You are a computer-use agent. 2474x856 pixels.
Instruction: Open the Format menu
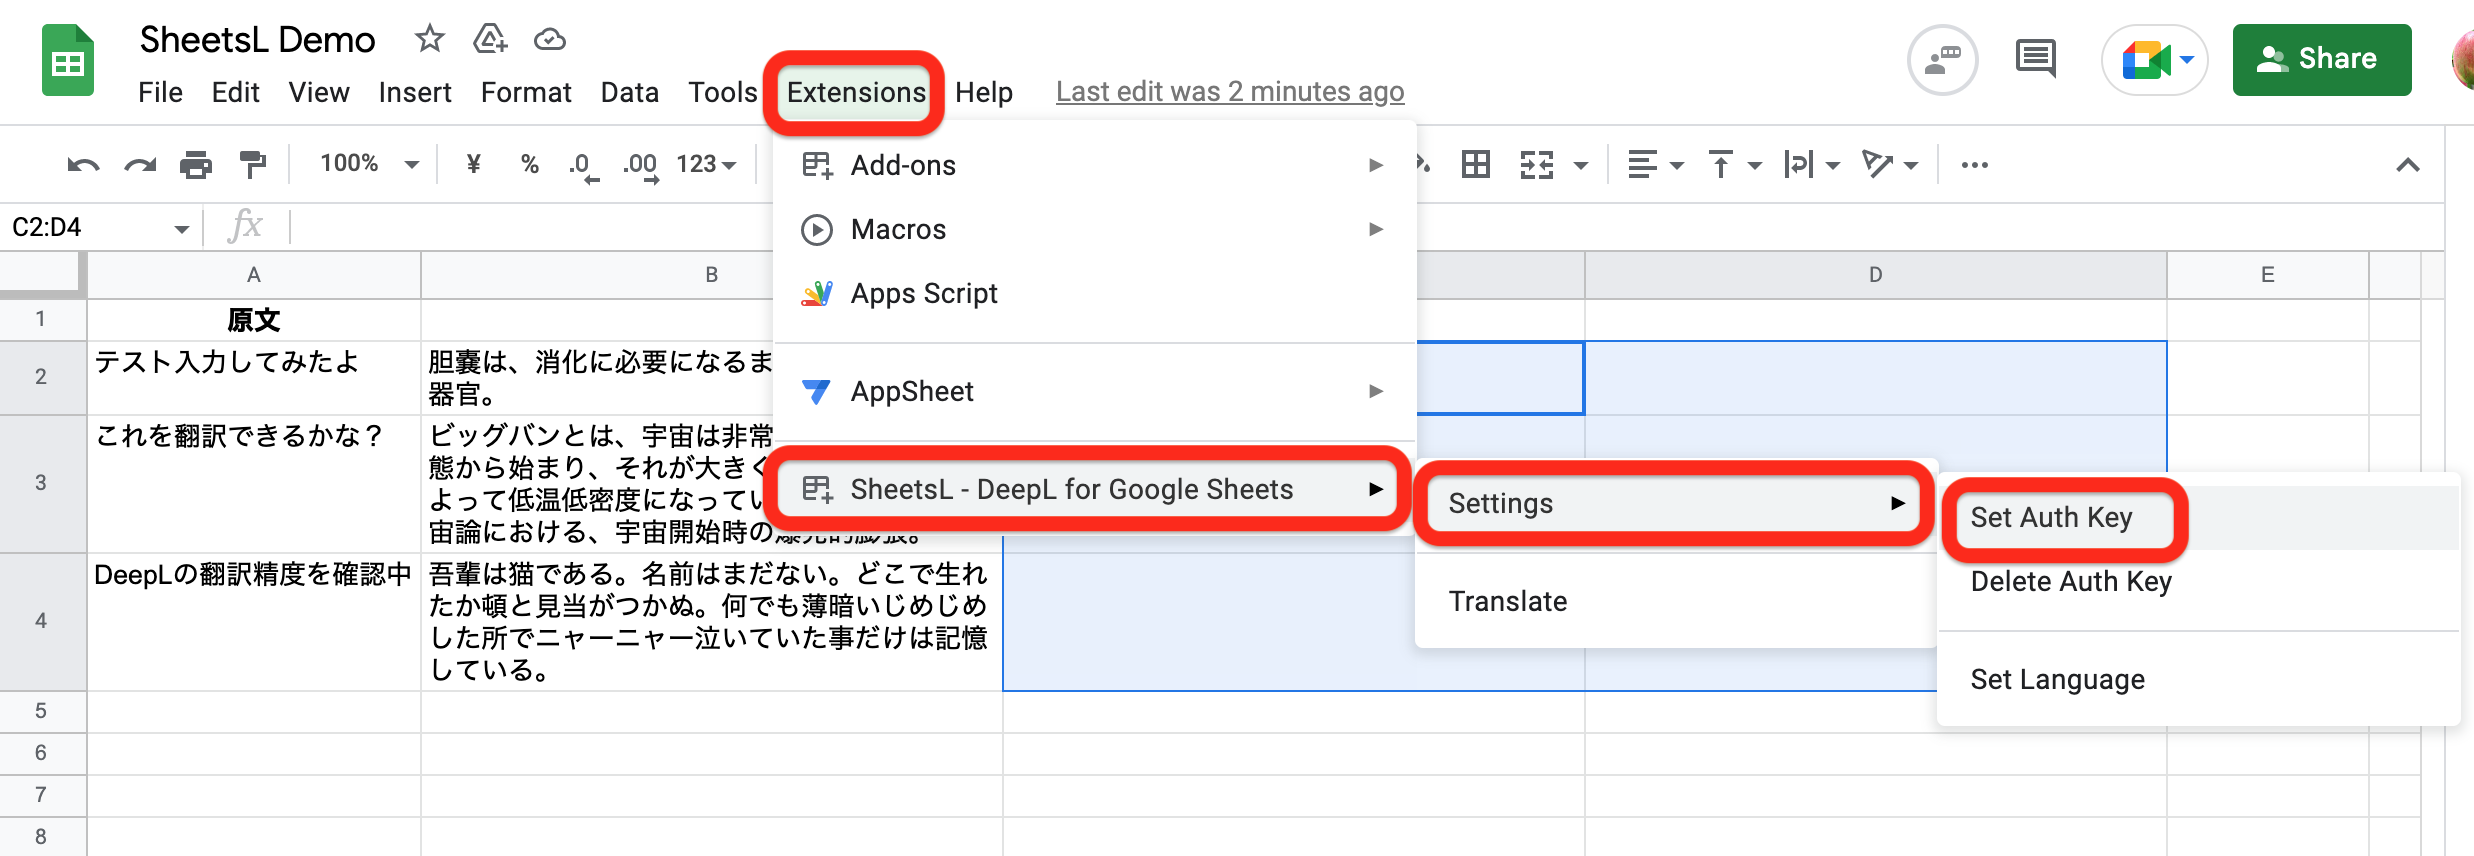pyautogui.click(x=526, y=92)
